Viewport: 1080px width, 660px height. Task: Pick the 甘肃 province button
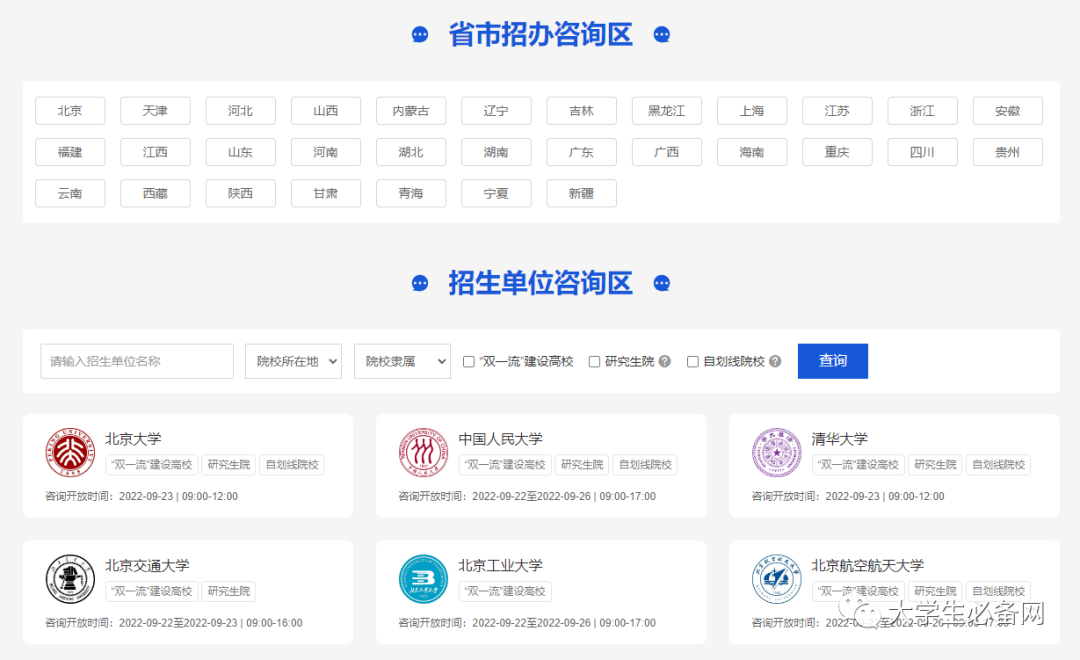326,194
